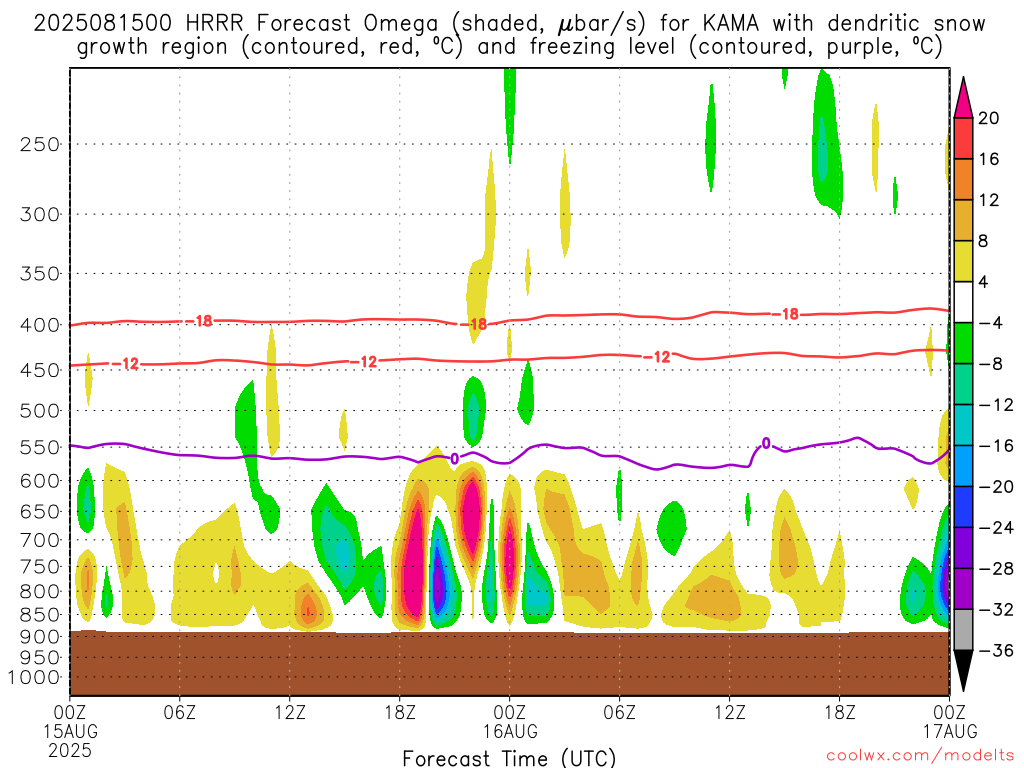The height and width of the screenshot is (768, 1024).
Task: Select the '-20' colorbar label
Action: coord(996,487)
